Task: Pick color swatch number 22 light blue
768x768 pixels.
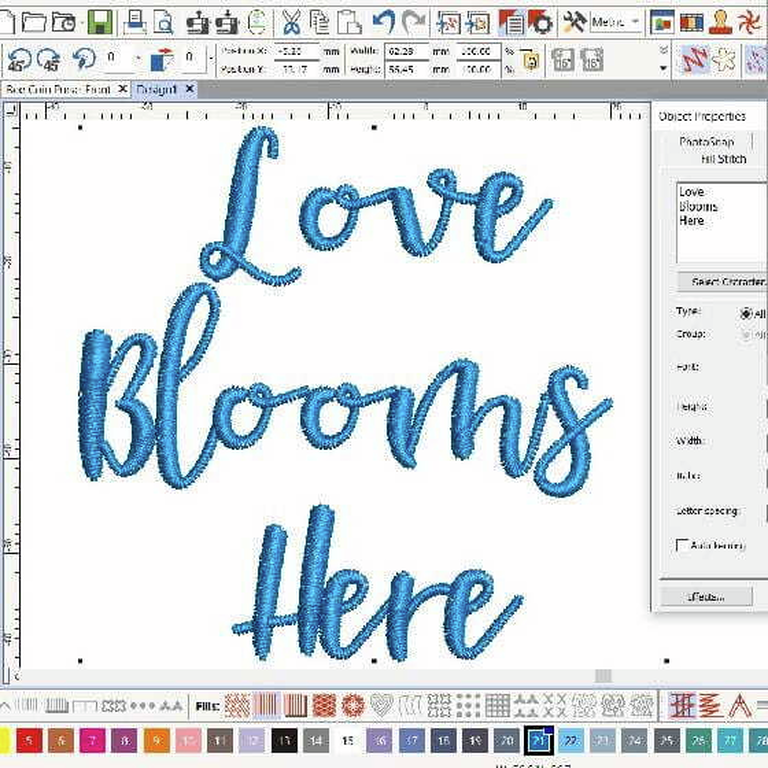Action: click(570, 741)
